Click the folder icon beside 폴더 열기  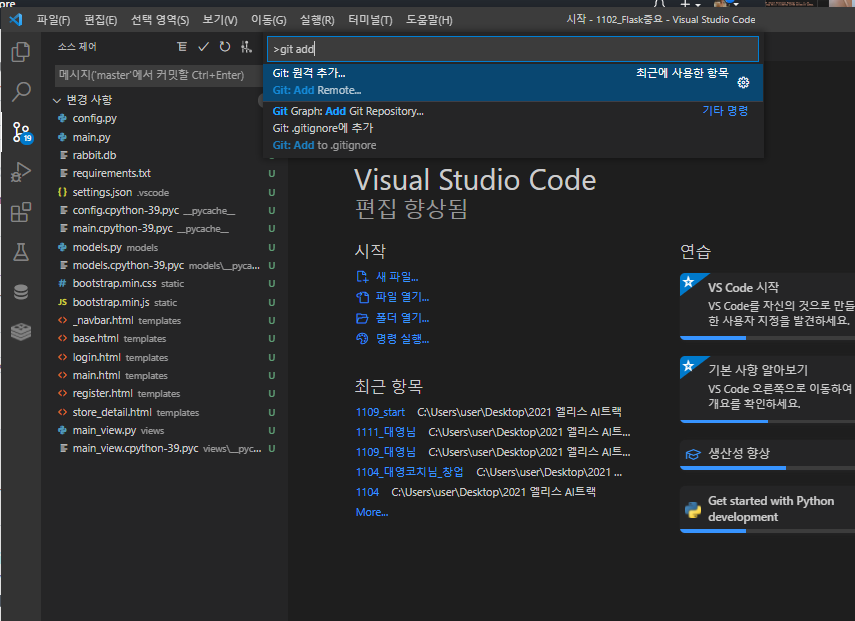(x=362, y=318)
